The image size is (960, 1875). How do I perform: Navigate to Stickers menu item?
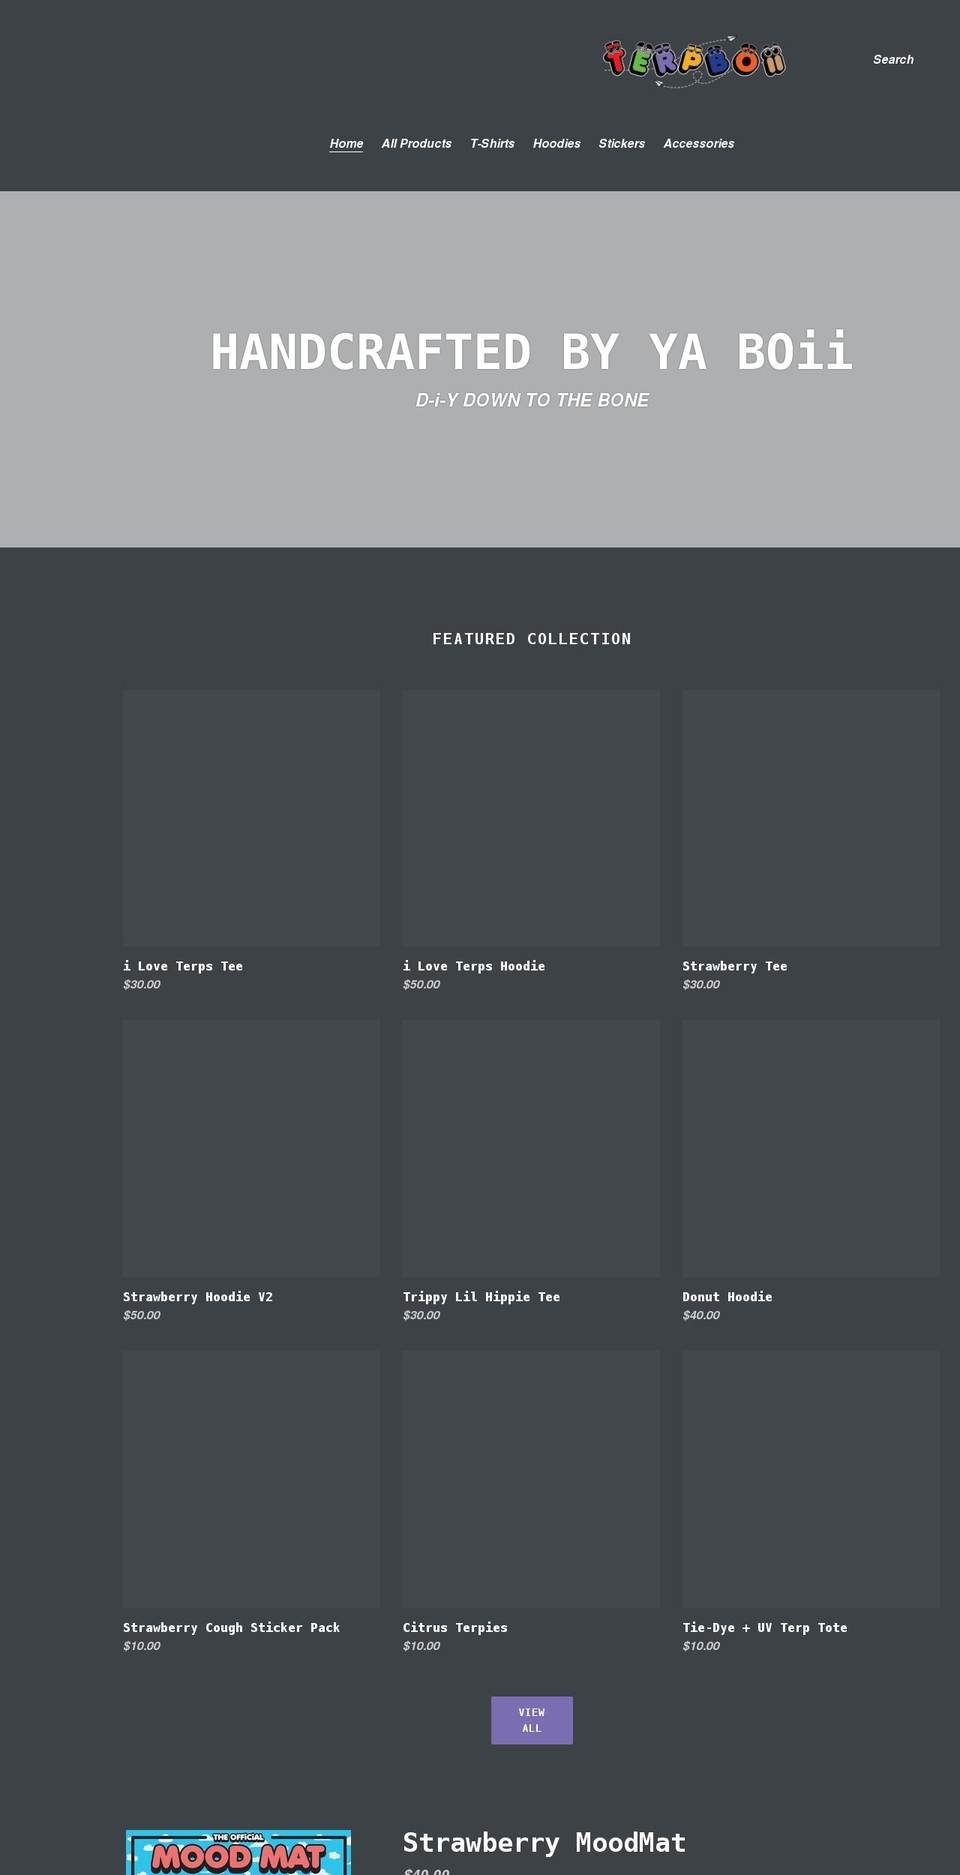621,144
